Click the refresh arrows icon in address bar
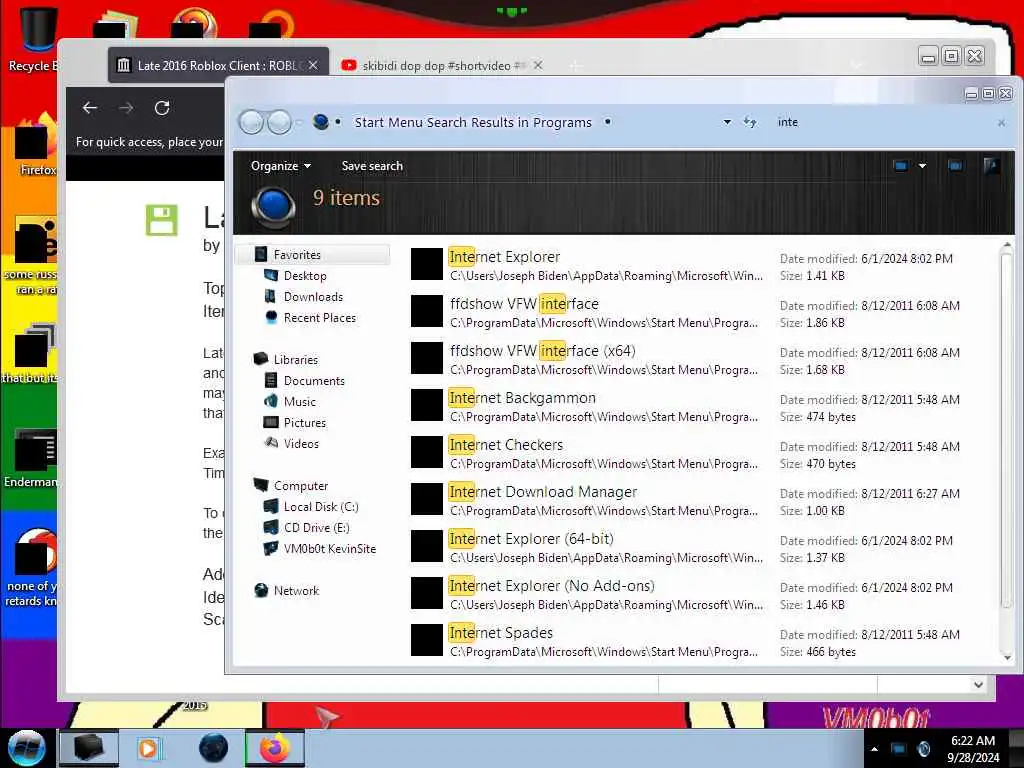The height and width of the screenshot is (768, 1024). (x=750, y=122)
